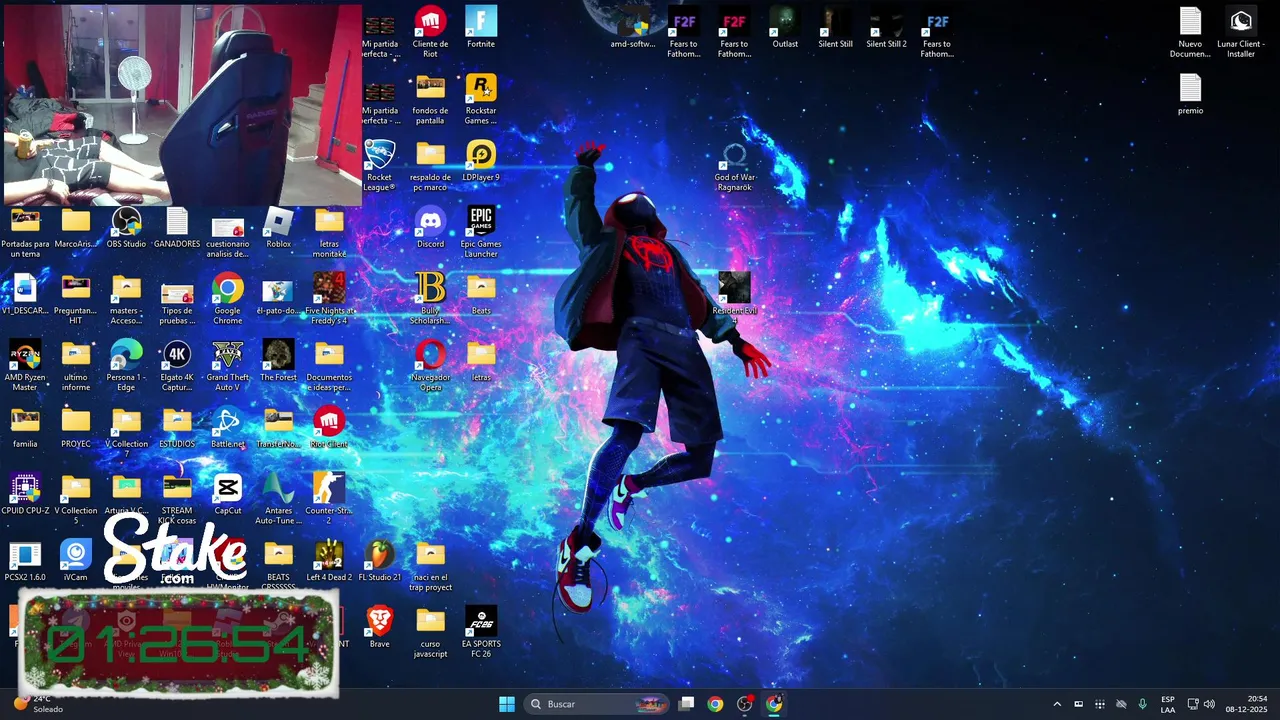1280x720 pixels.
Task: Open the Cliente de Riot shortcut
Action: coord(430,31)
